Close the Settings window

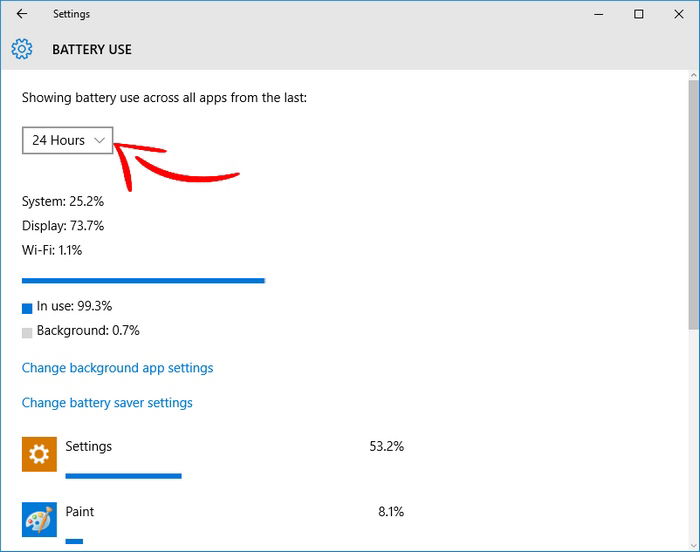(x=679, y=14)
